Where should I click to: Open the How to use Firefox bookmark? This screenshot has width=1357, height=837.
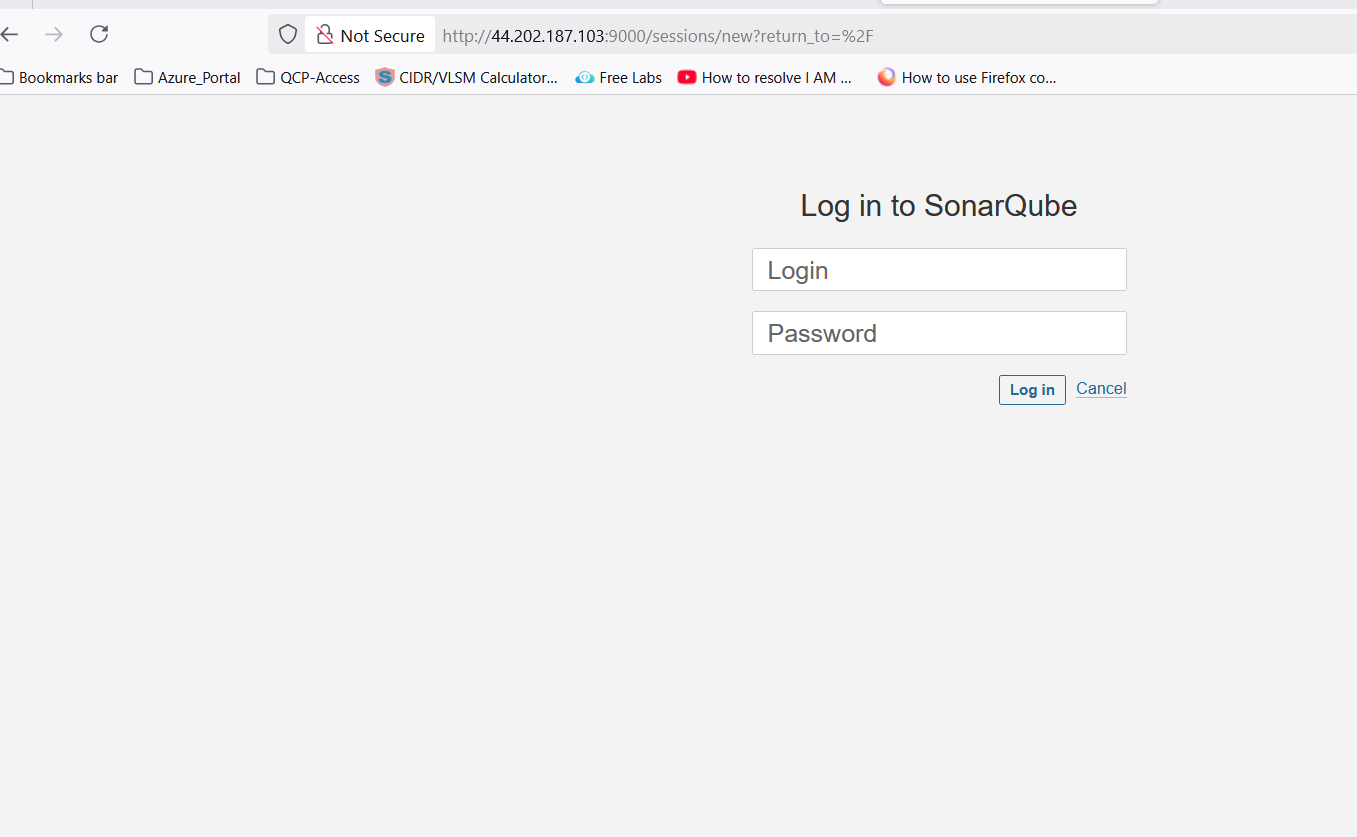(x=967, y=77)
